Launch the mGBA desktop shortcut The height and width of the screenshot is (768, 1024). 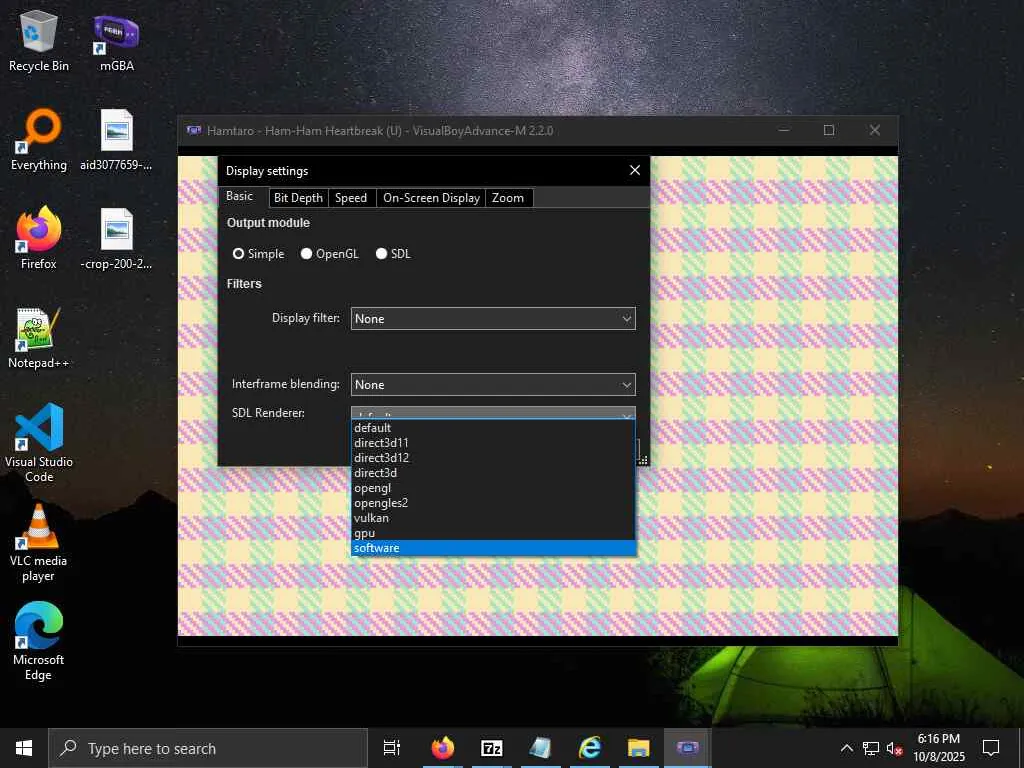(116, 41)
